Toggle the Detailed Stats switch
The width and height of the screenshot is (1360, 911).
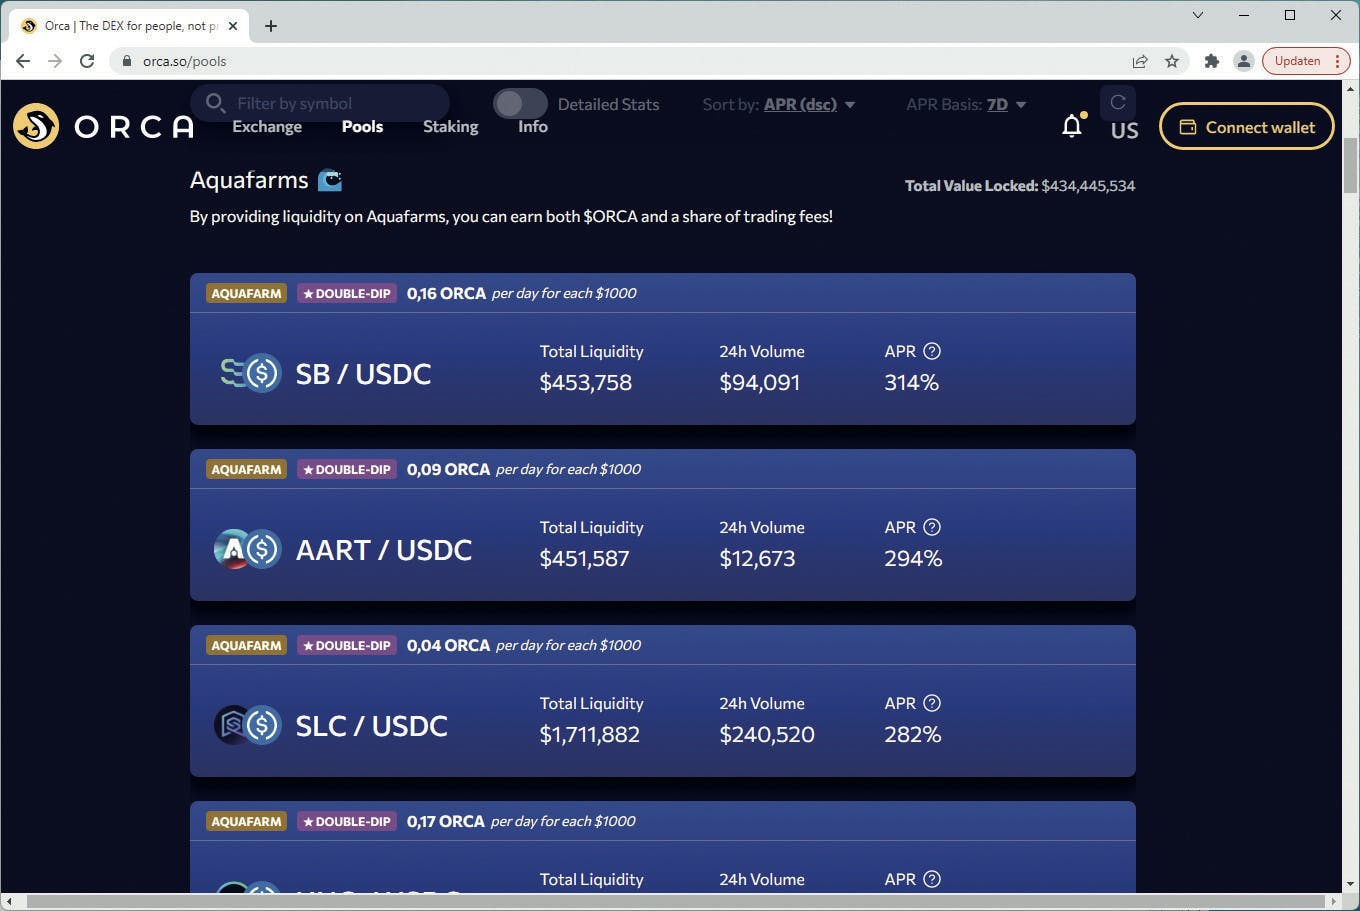coord(520,103)
